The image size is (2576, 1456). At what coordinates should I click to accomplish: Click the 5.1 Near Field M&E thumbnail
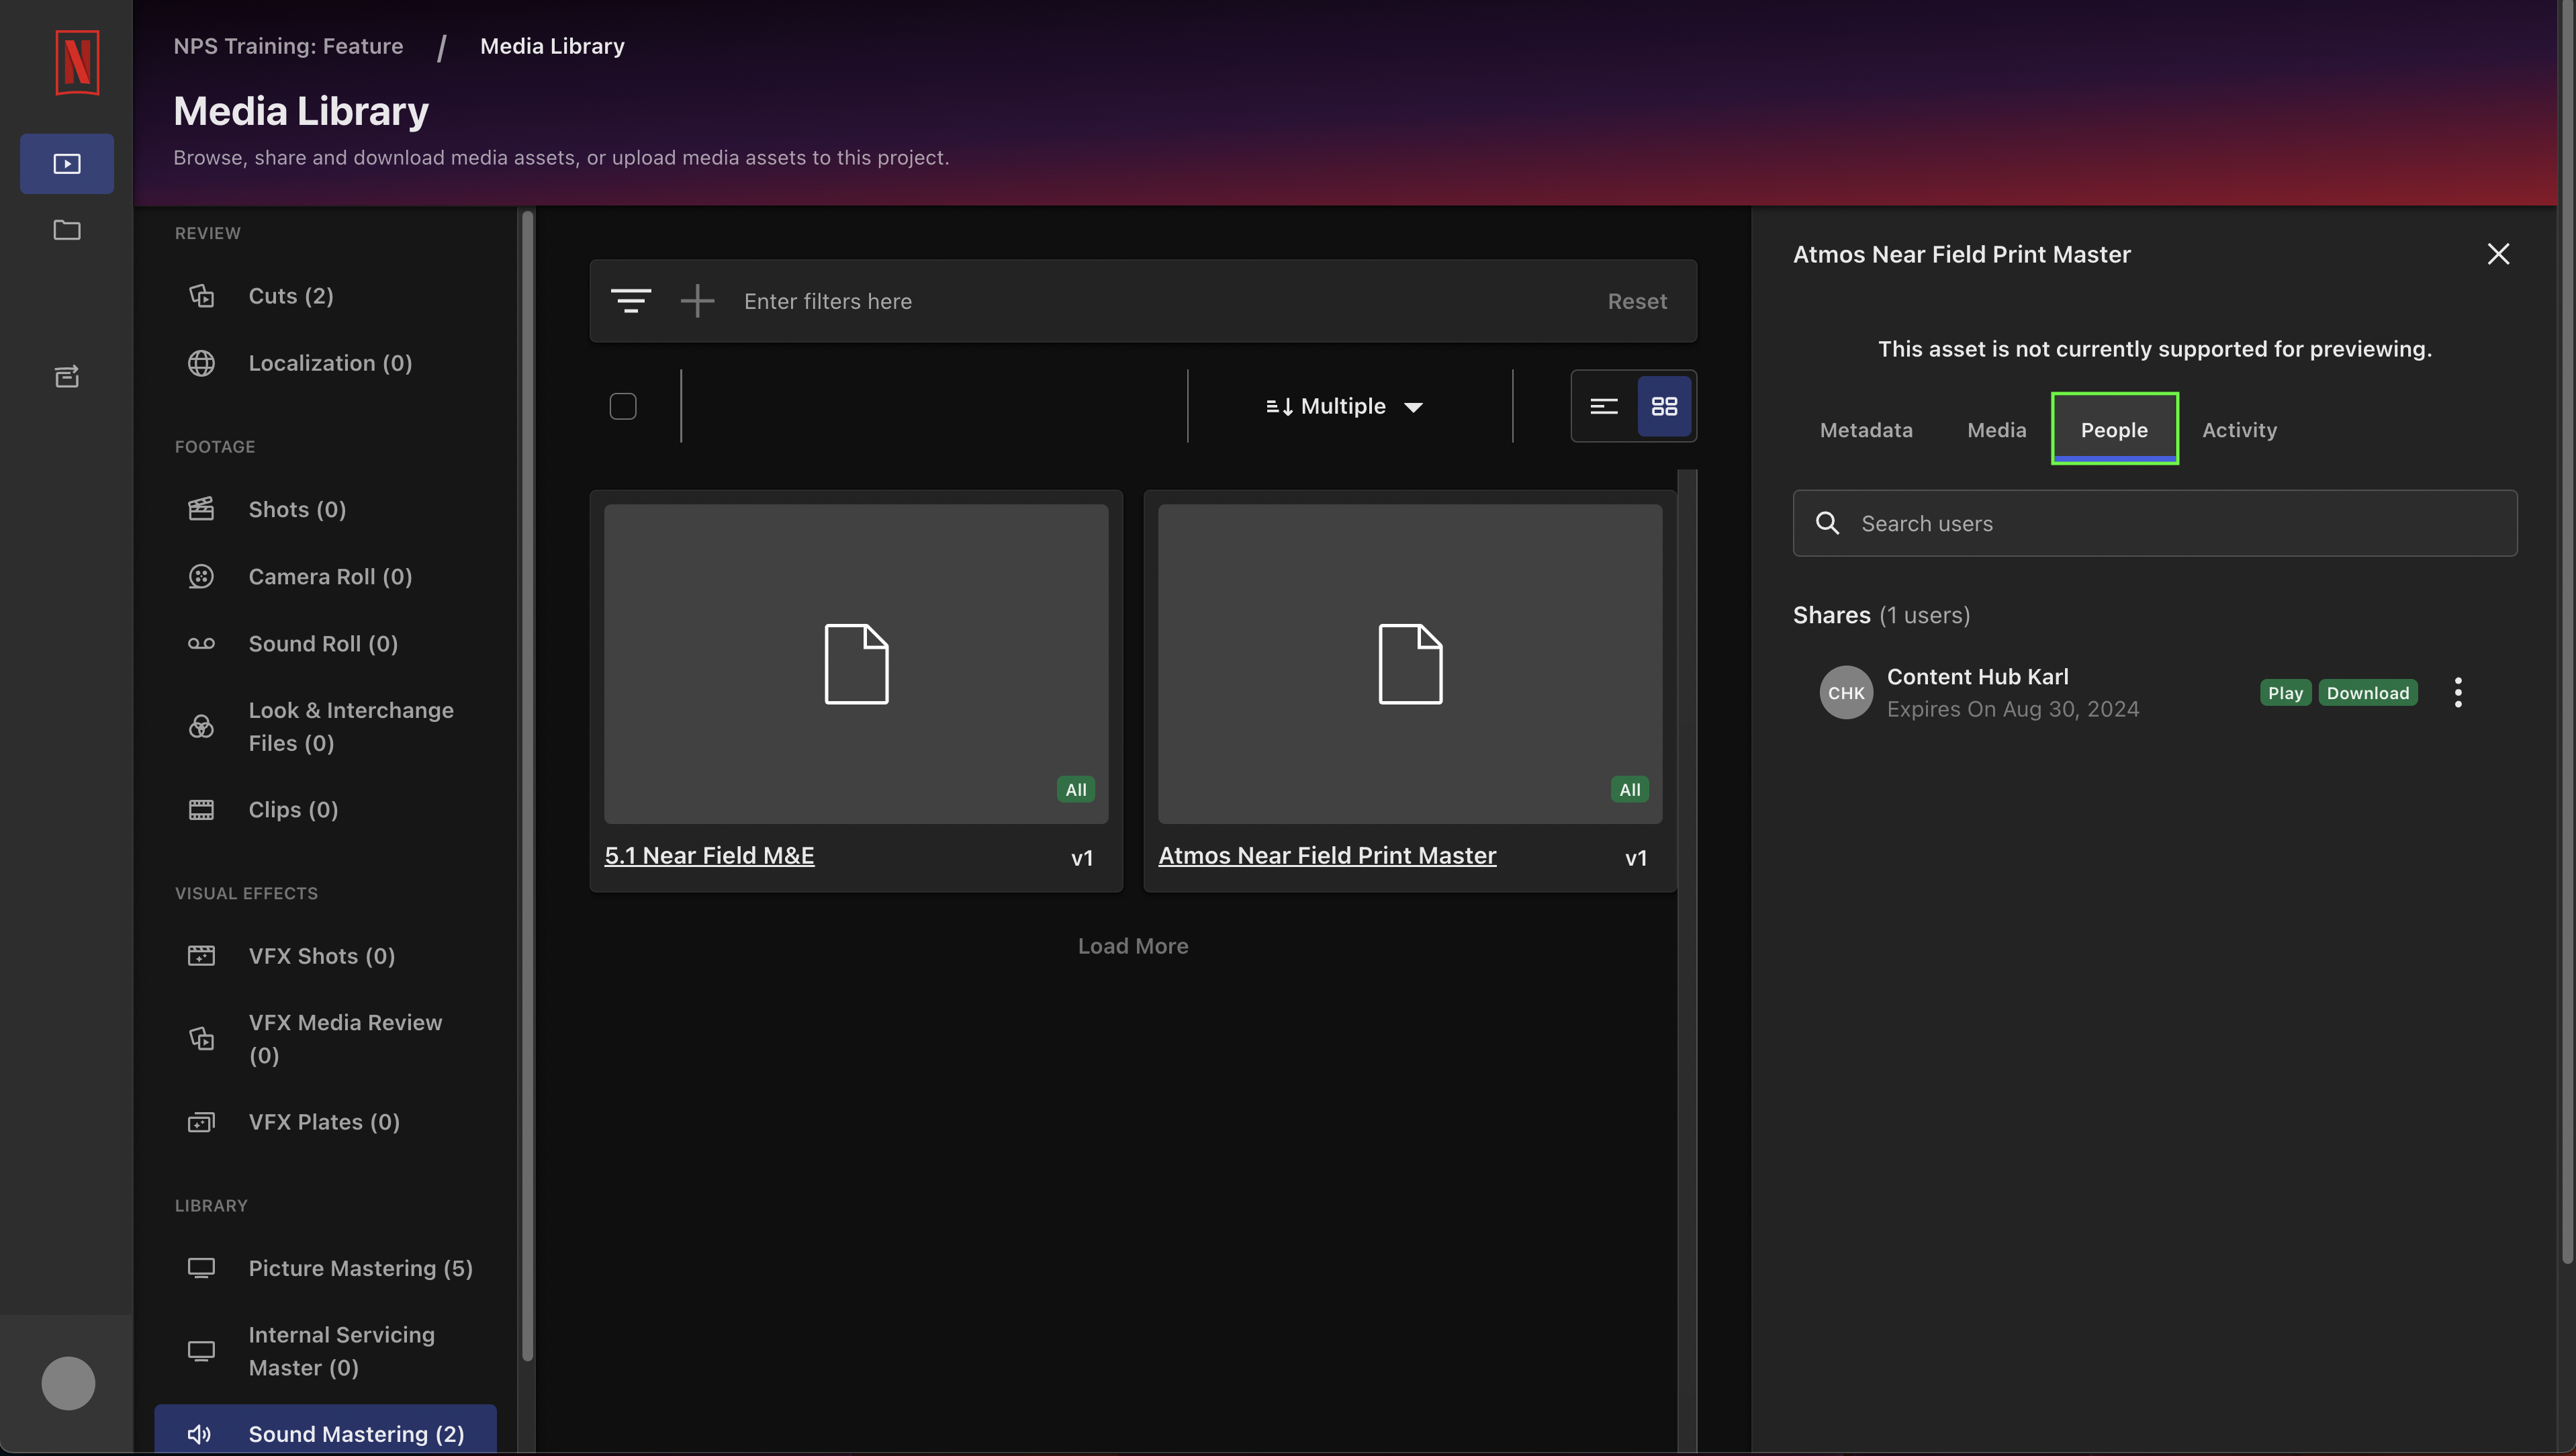(856, 664)
